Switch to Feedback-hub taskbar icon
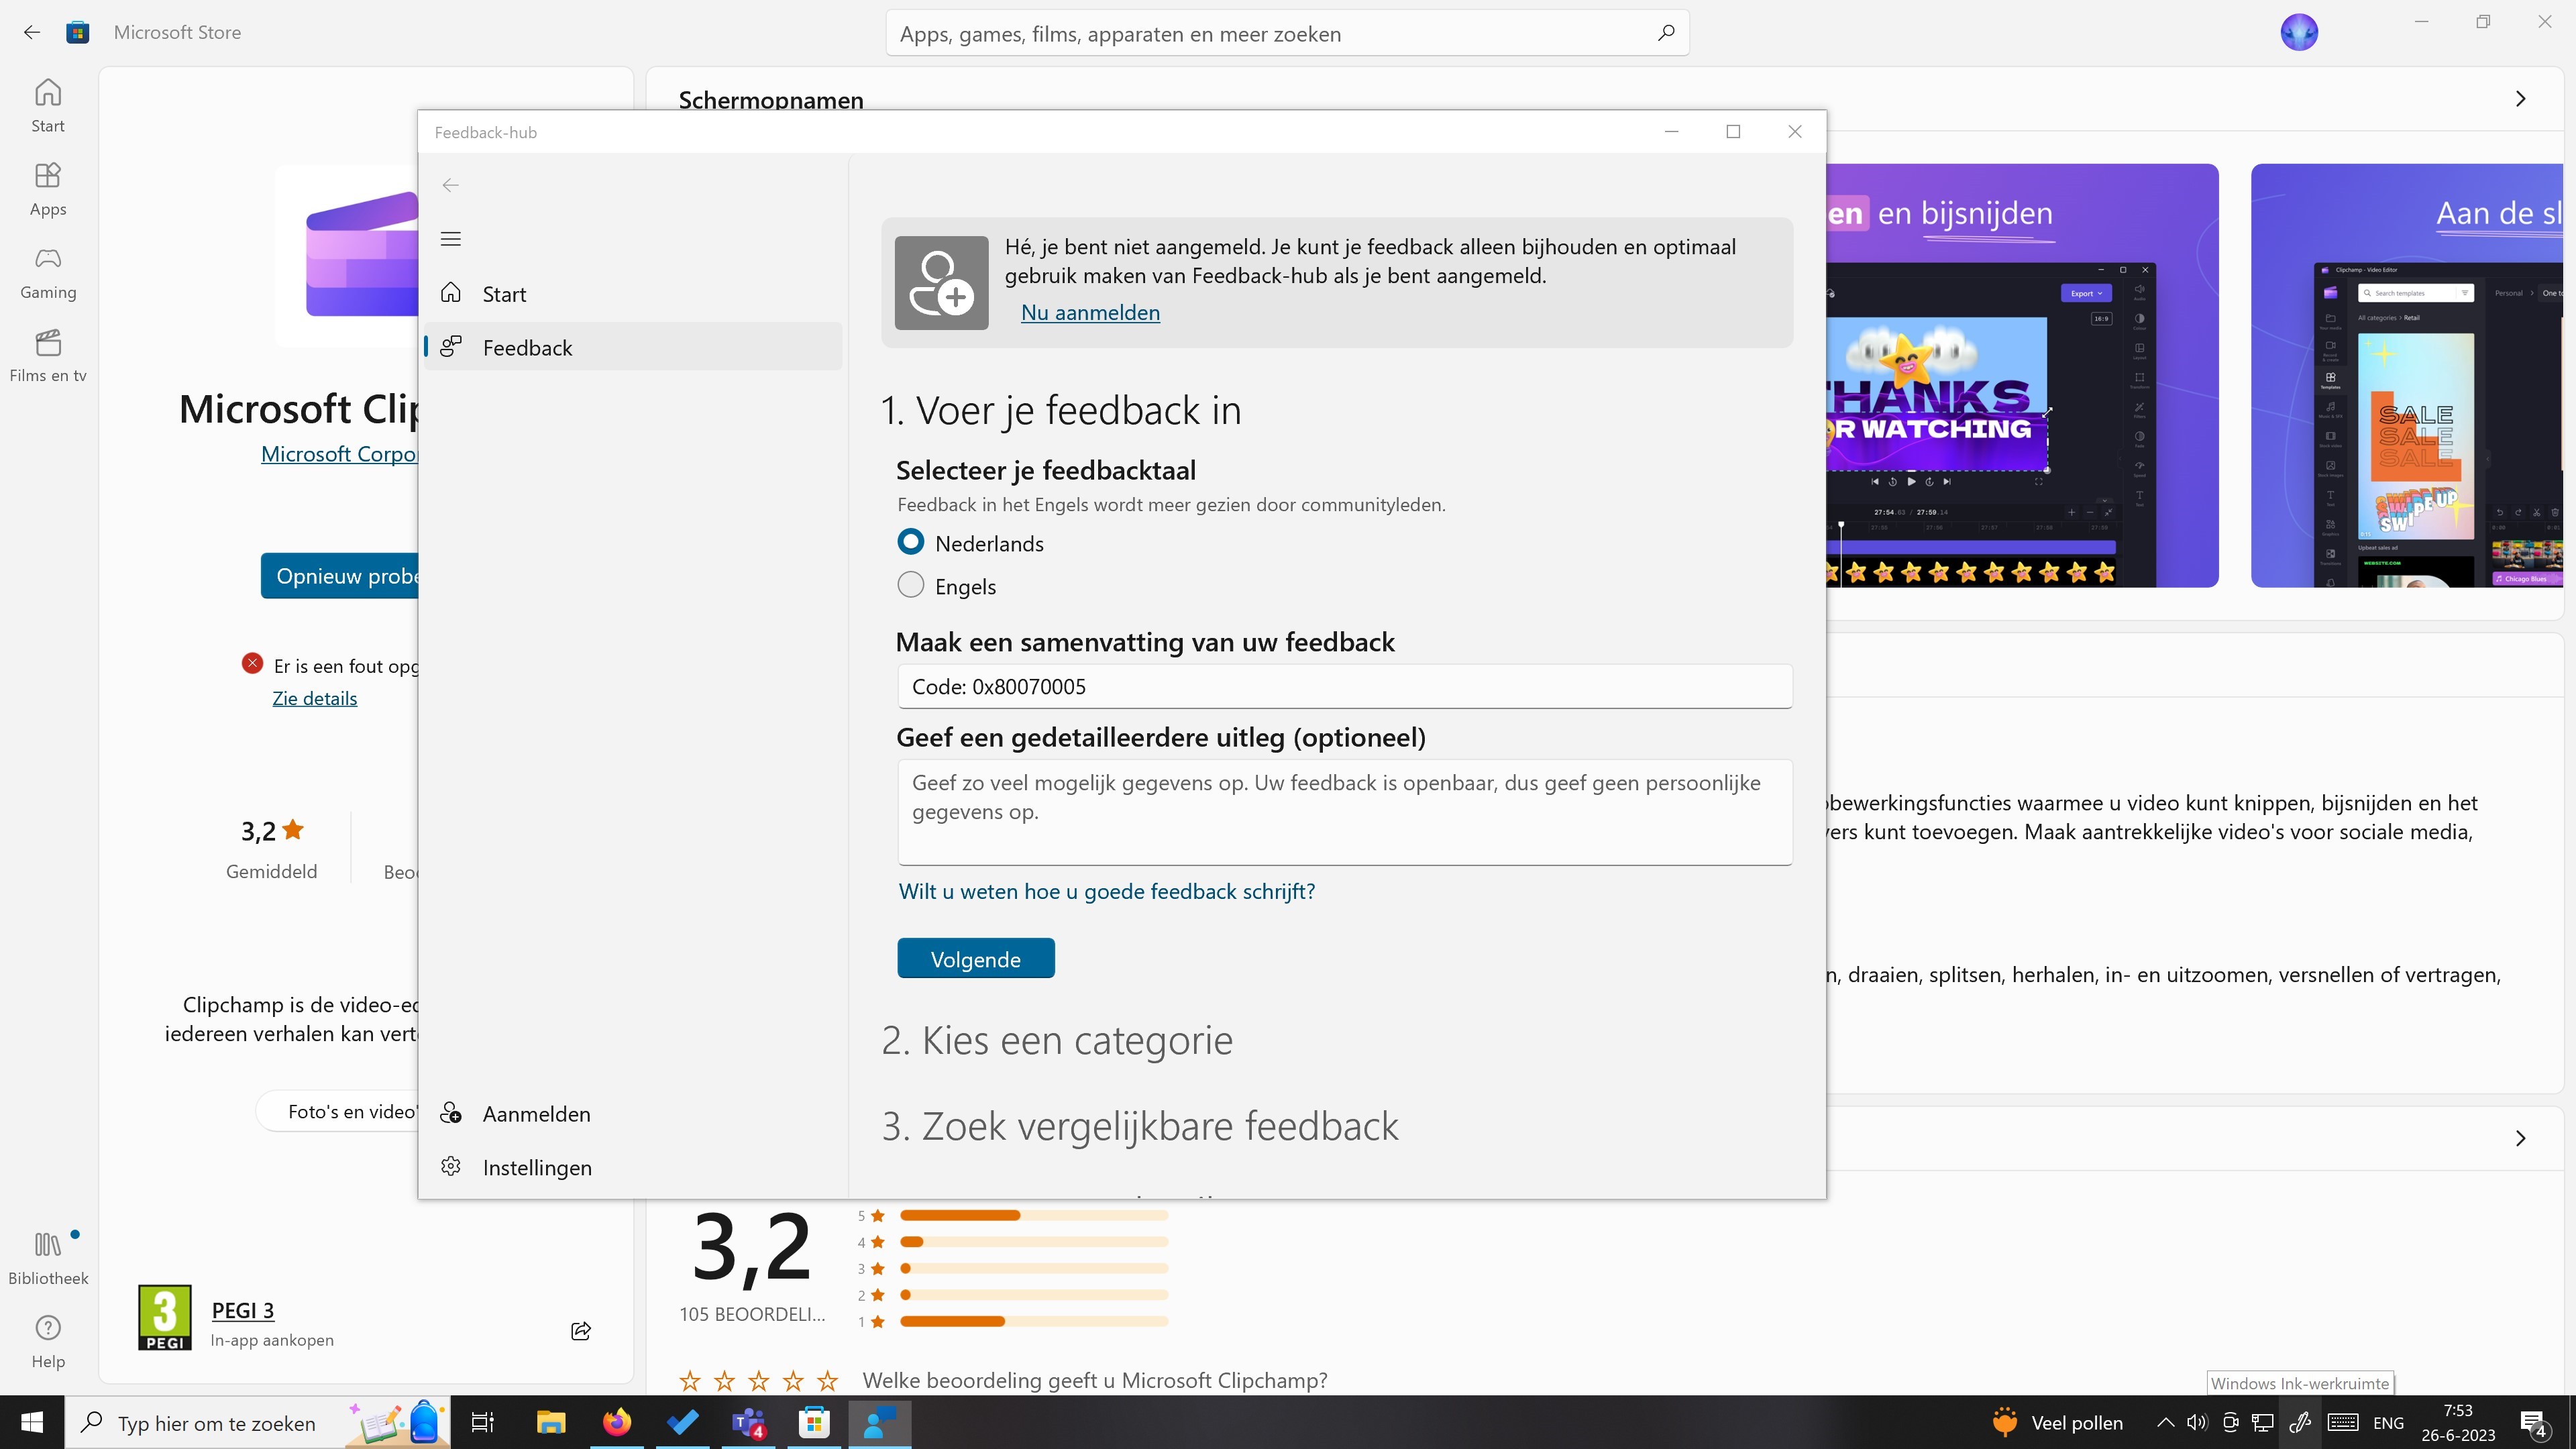This screenshot has width=2576, height=1449. coord(880,1422)
